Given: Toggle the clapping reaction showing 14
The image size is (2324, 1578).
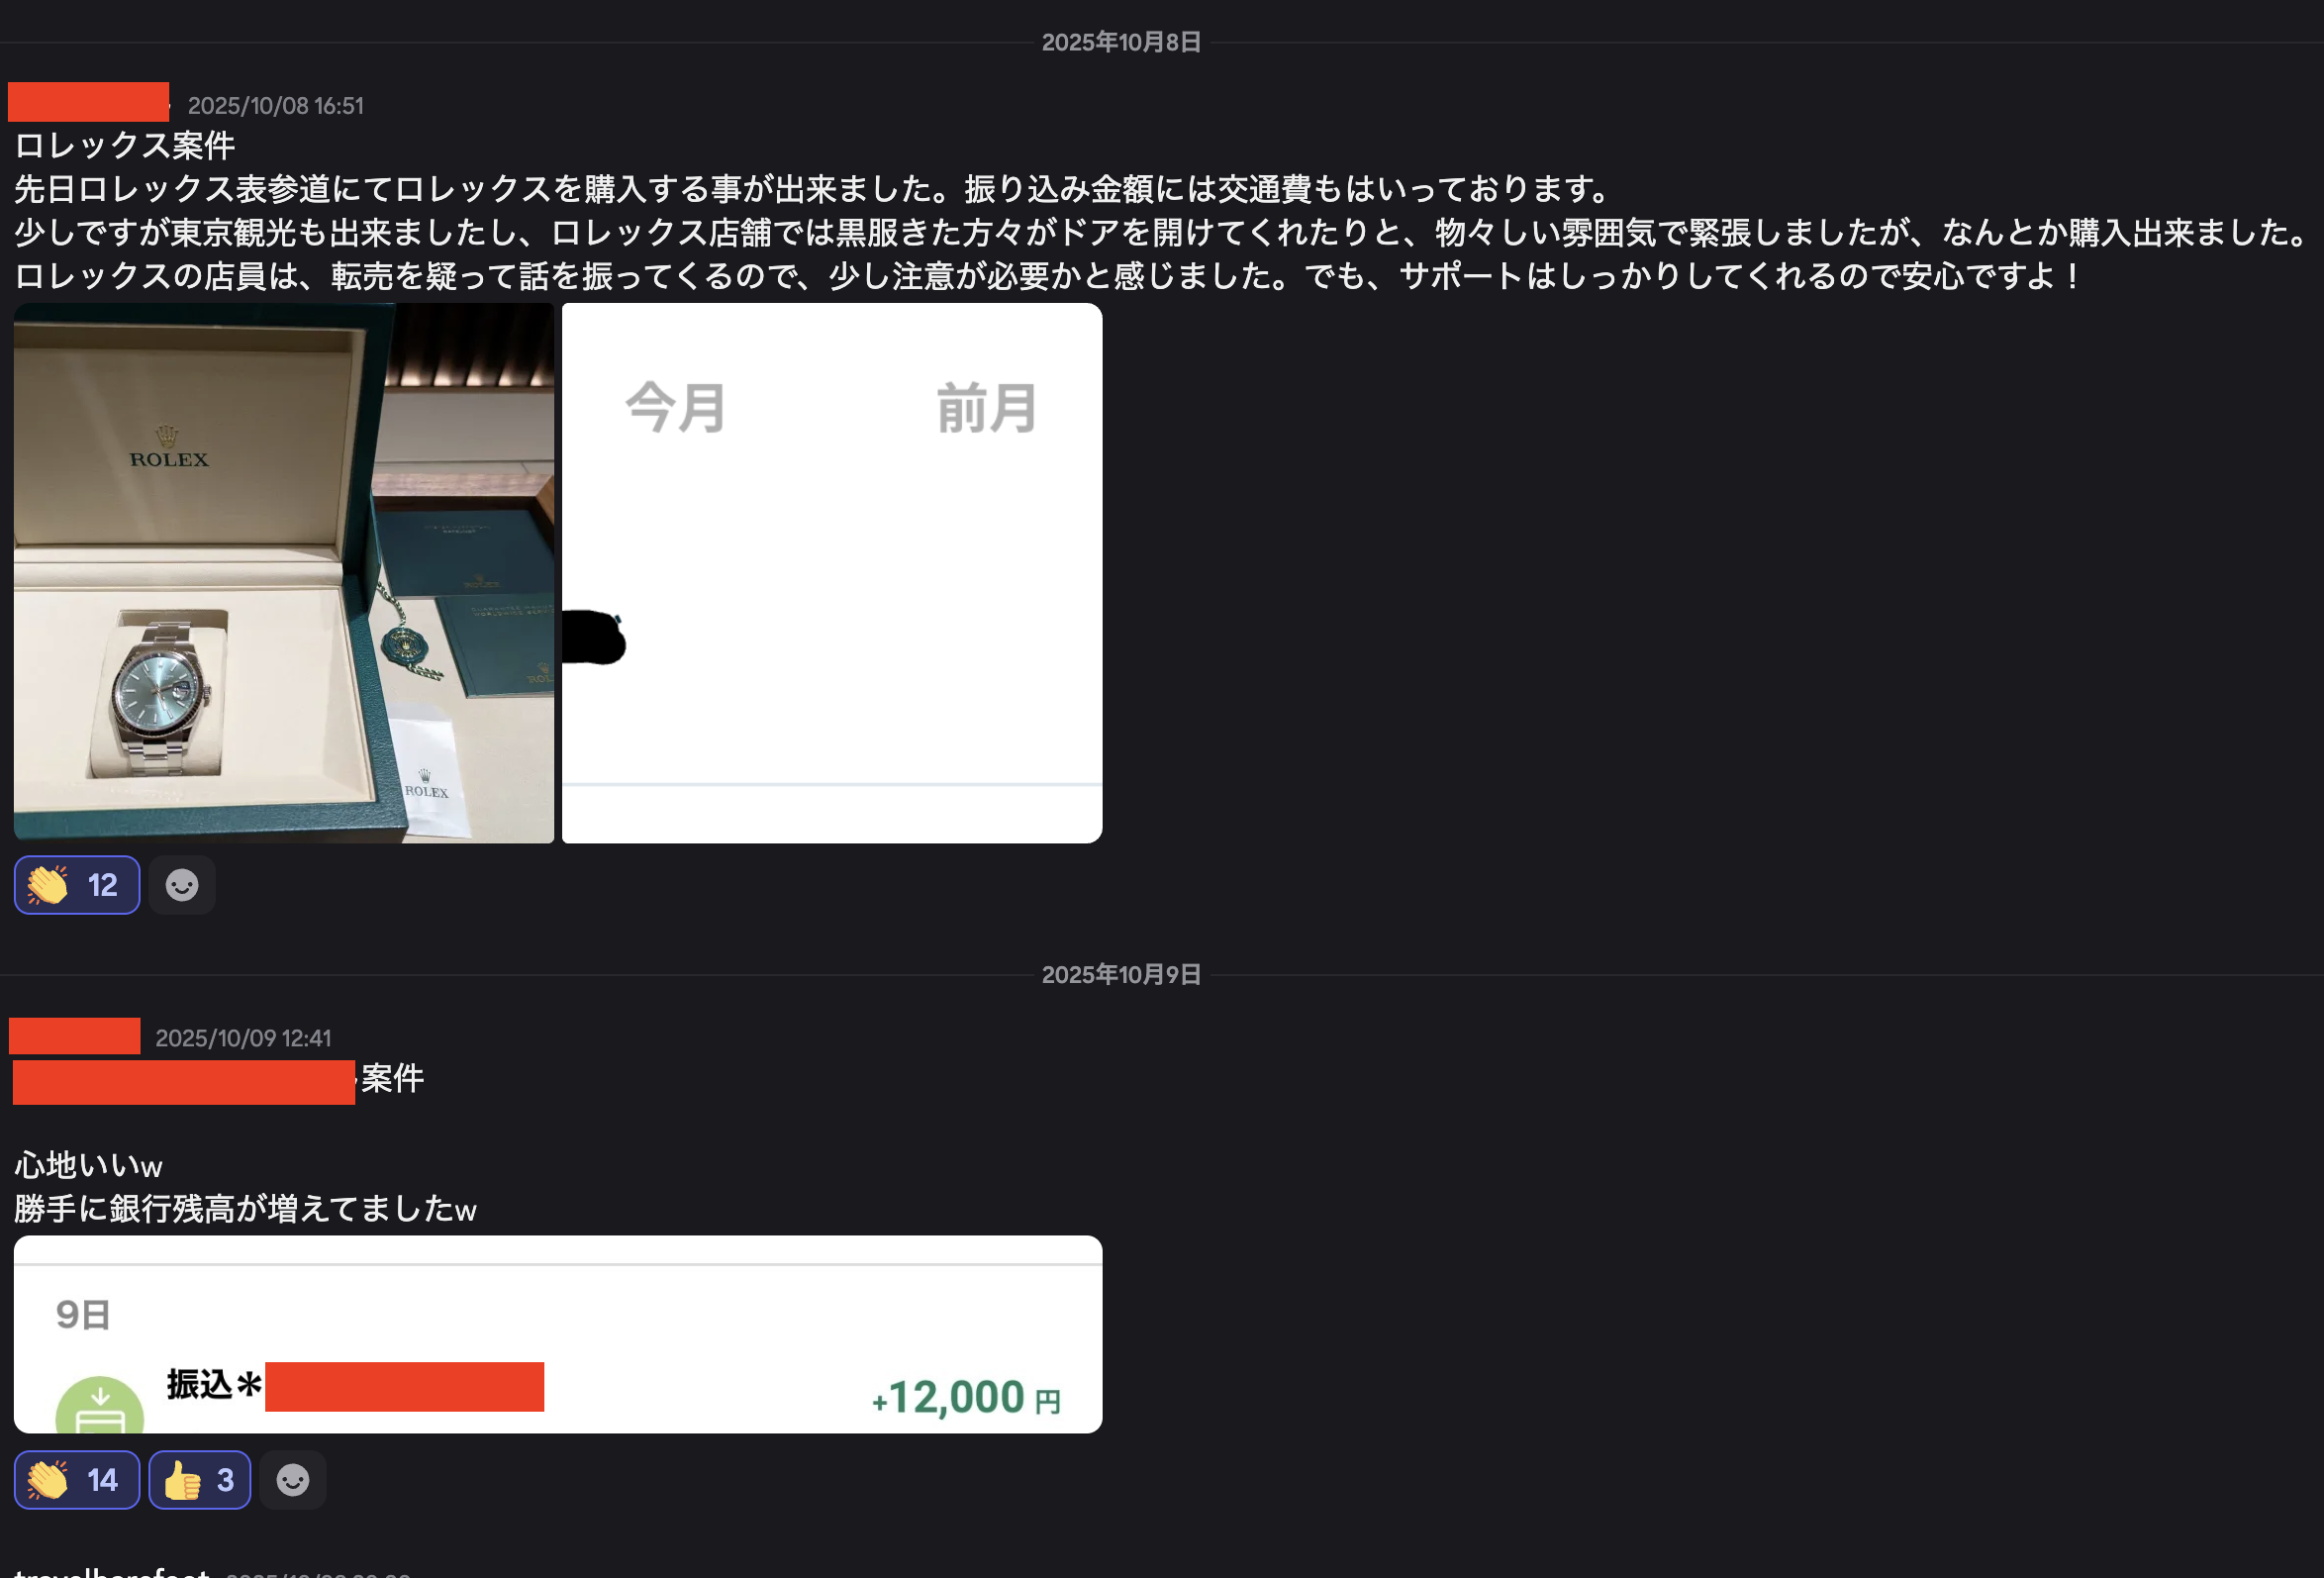Looking at the screenshot, I should 77,1480.
